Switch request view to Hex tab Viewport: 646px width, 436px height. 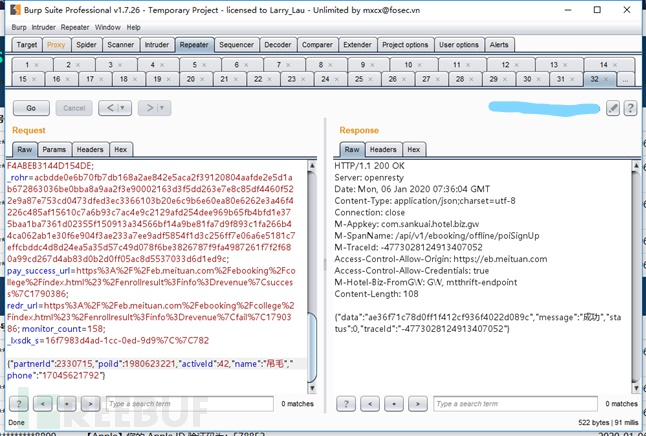(121, 150)
